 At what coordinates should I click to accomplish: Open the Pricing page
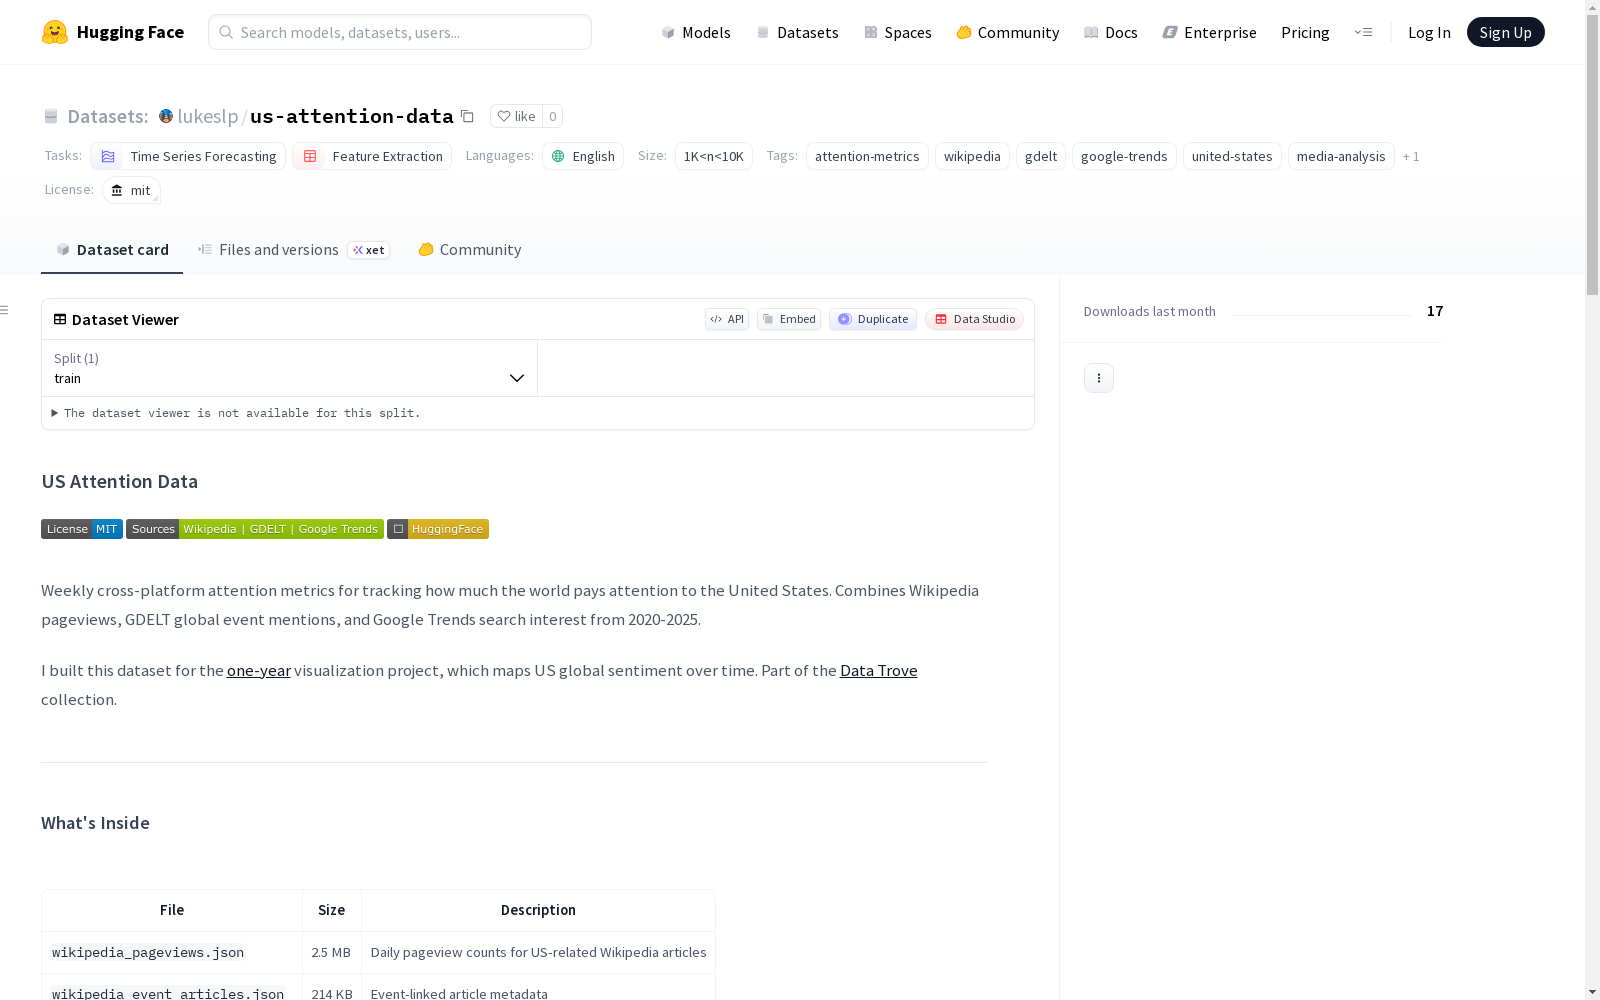click(x=1305, y=32)
